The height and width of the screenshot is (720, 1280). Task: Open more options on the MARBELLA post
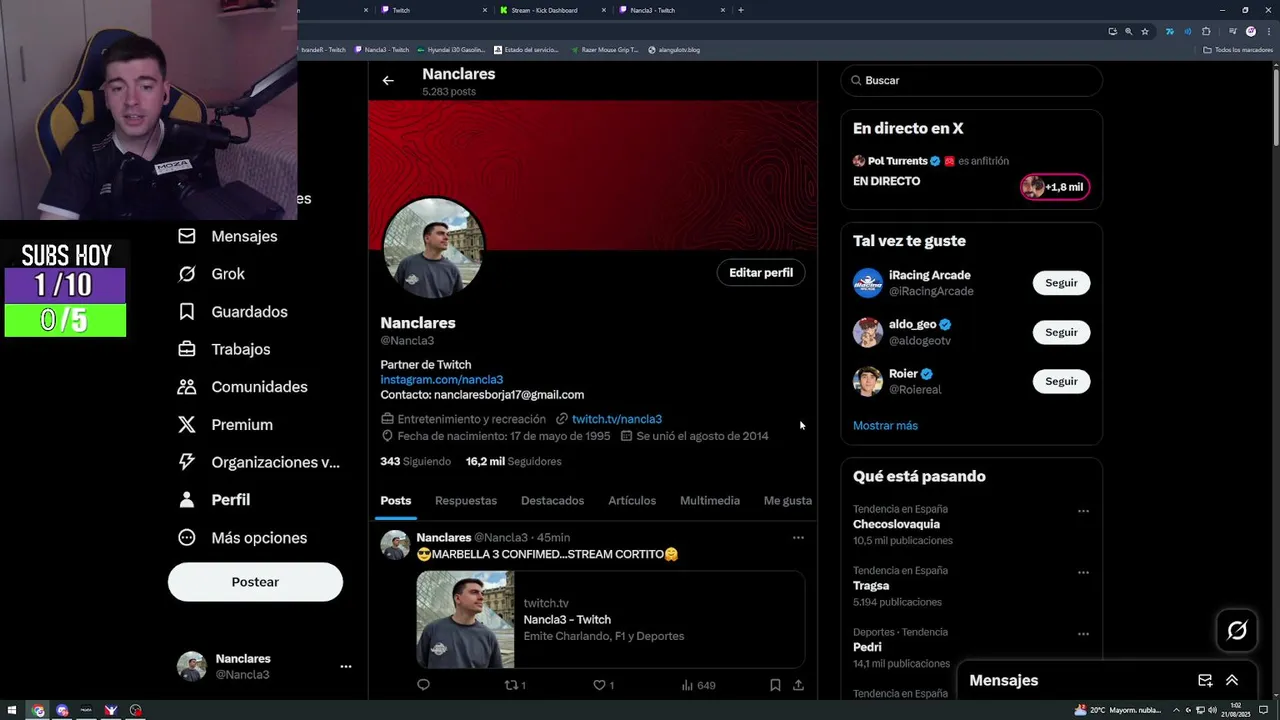tap(798, 538)
